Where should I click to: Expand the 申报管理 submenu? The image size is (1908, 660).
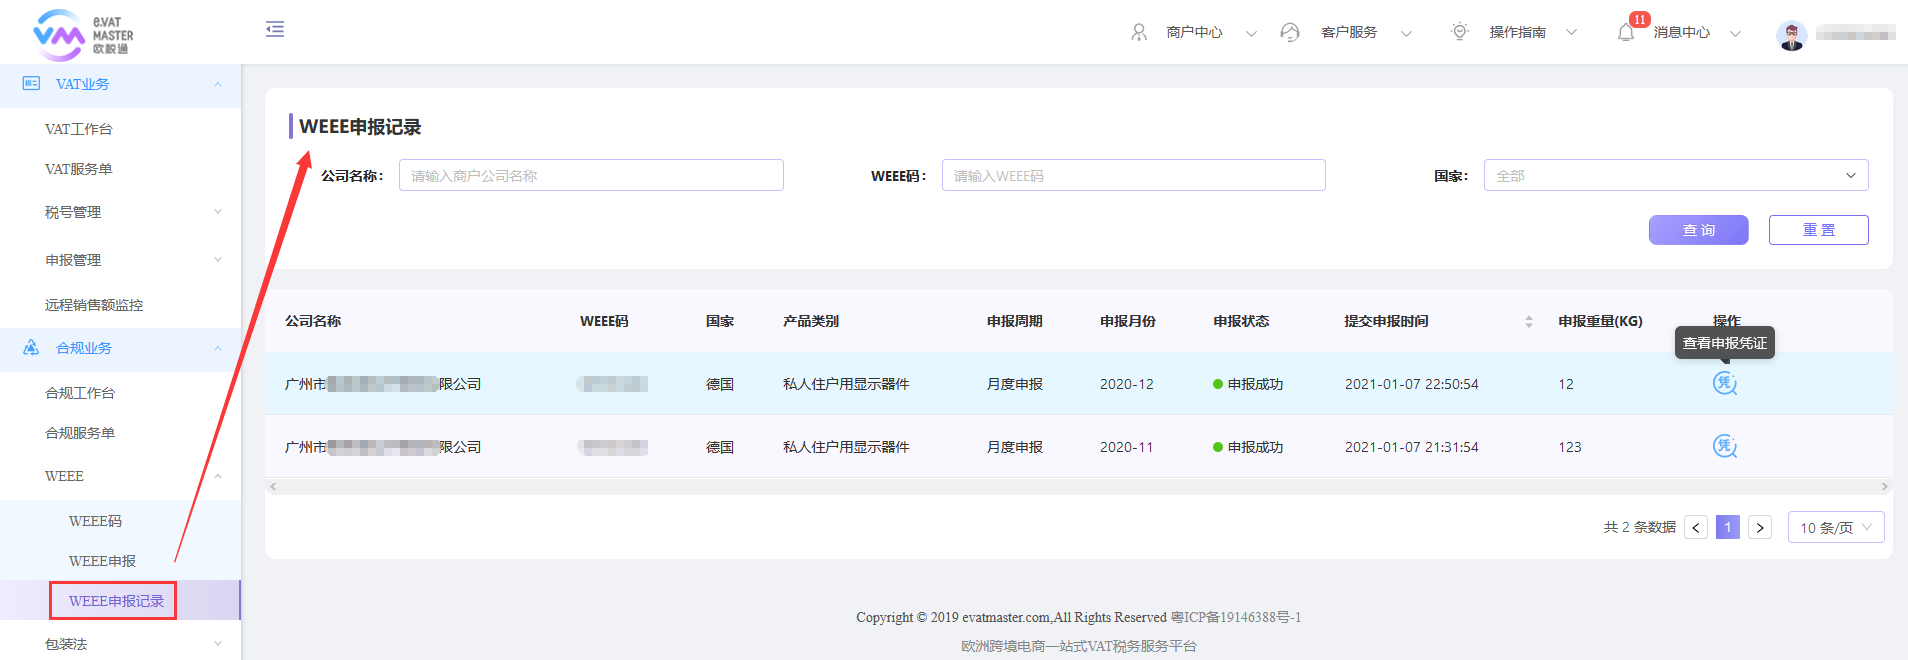(x=218, y=260)
